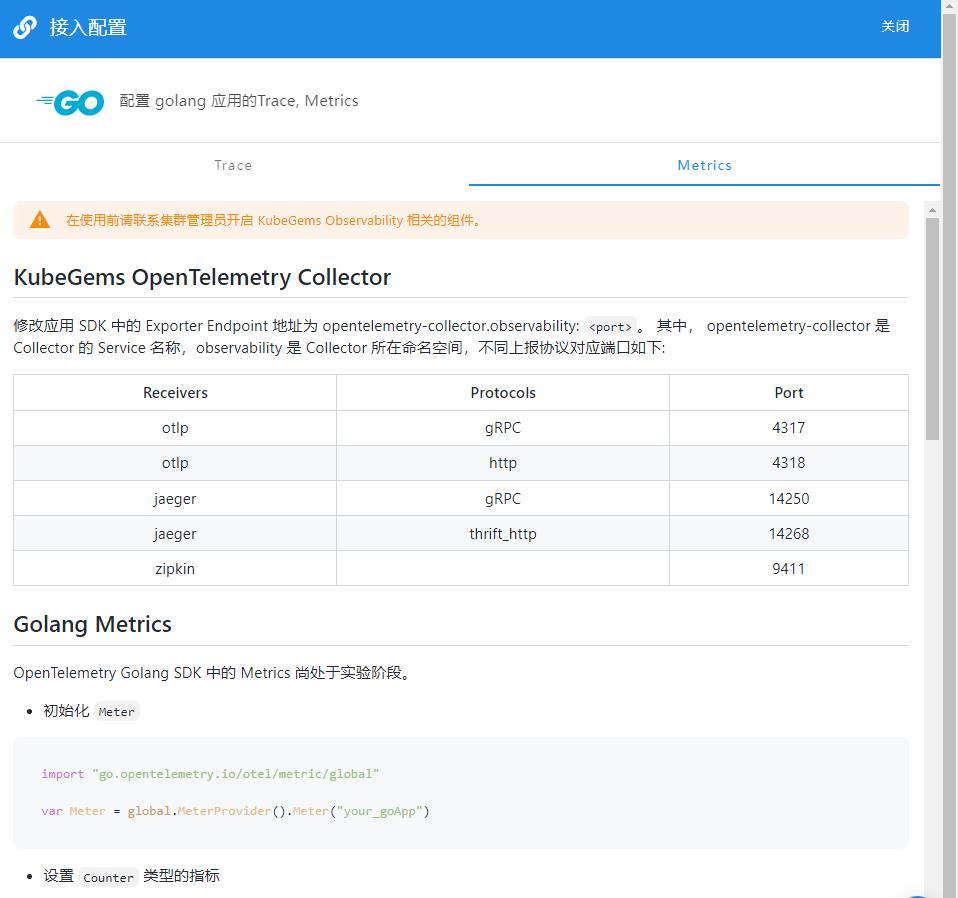Click port value 14250
The width and height of the screenshot is (958, 898).
point(789,498)
